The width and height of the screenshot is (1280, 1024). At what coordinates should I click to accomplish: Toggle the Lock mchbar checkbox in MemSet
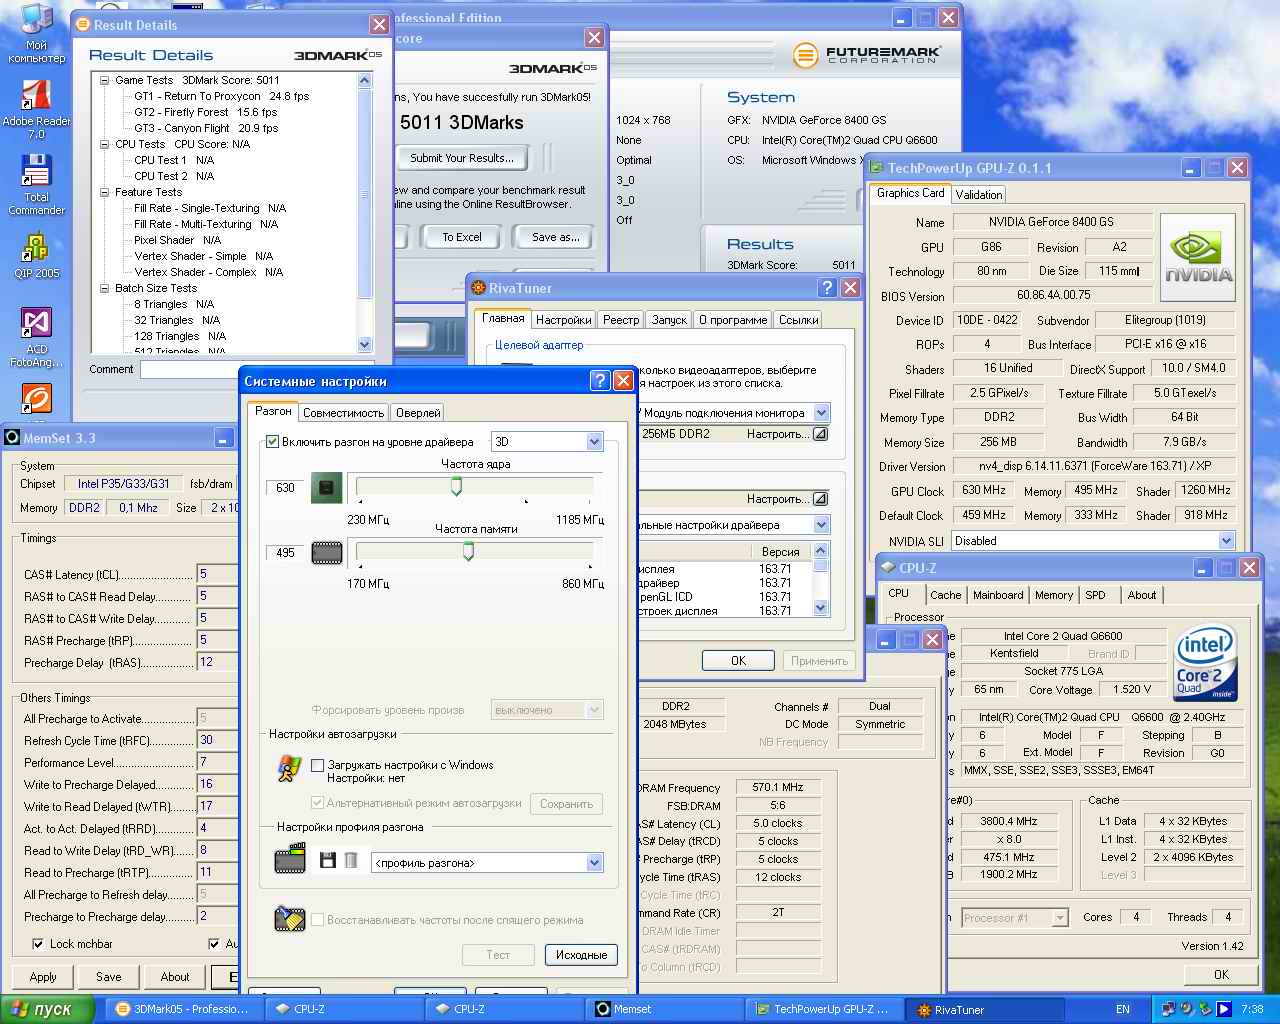point(38,944)
